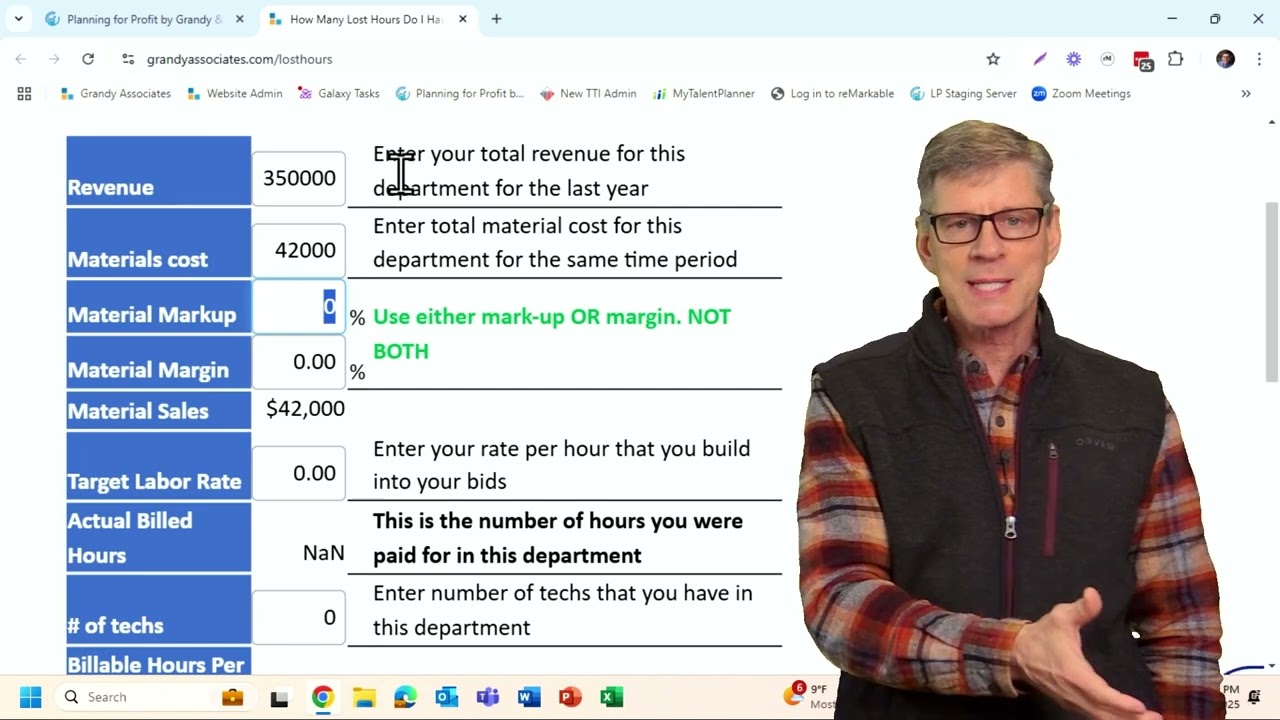Open Galaxy Tasks bookmark
The height and width of the screenshot is (720, 1280).
(338, 93)
